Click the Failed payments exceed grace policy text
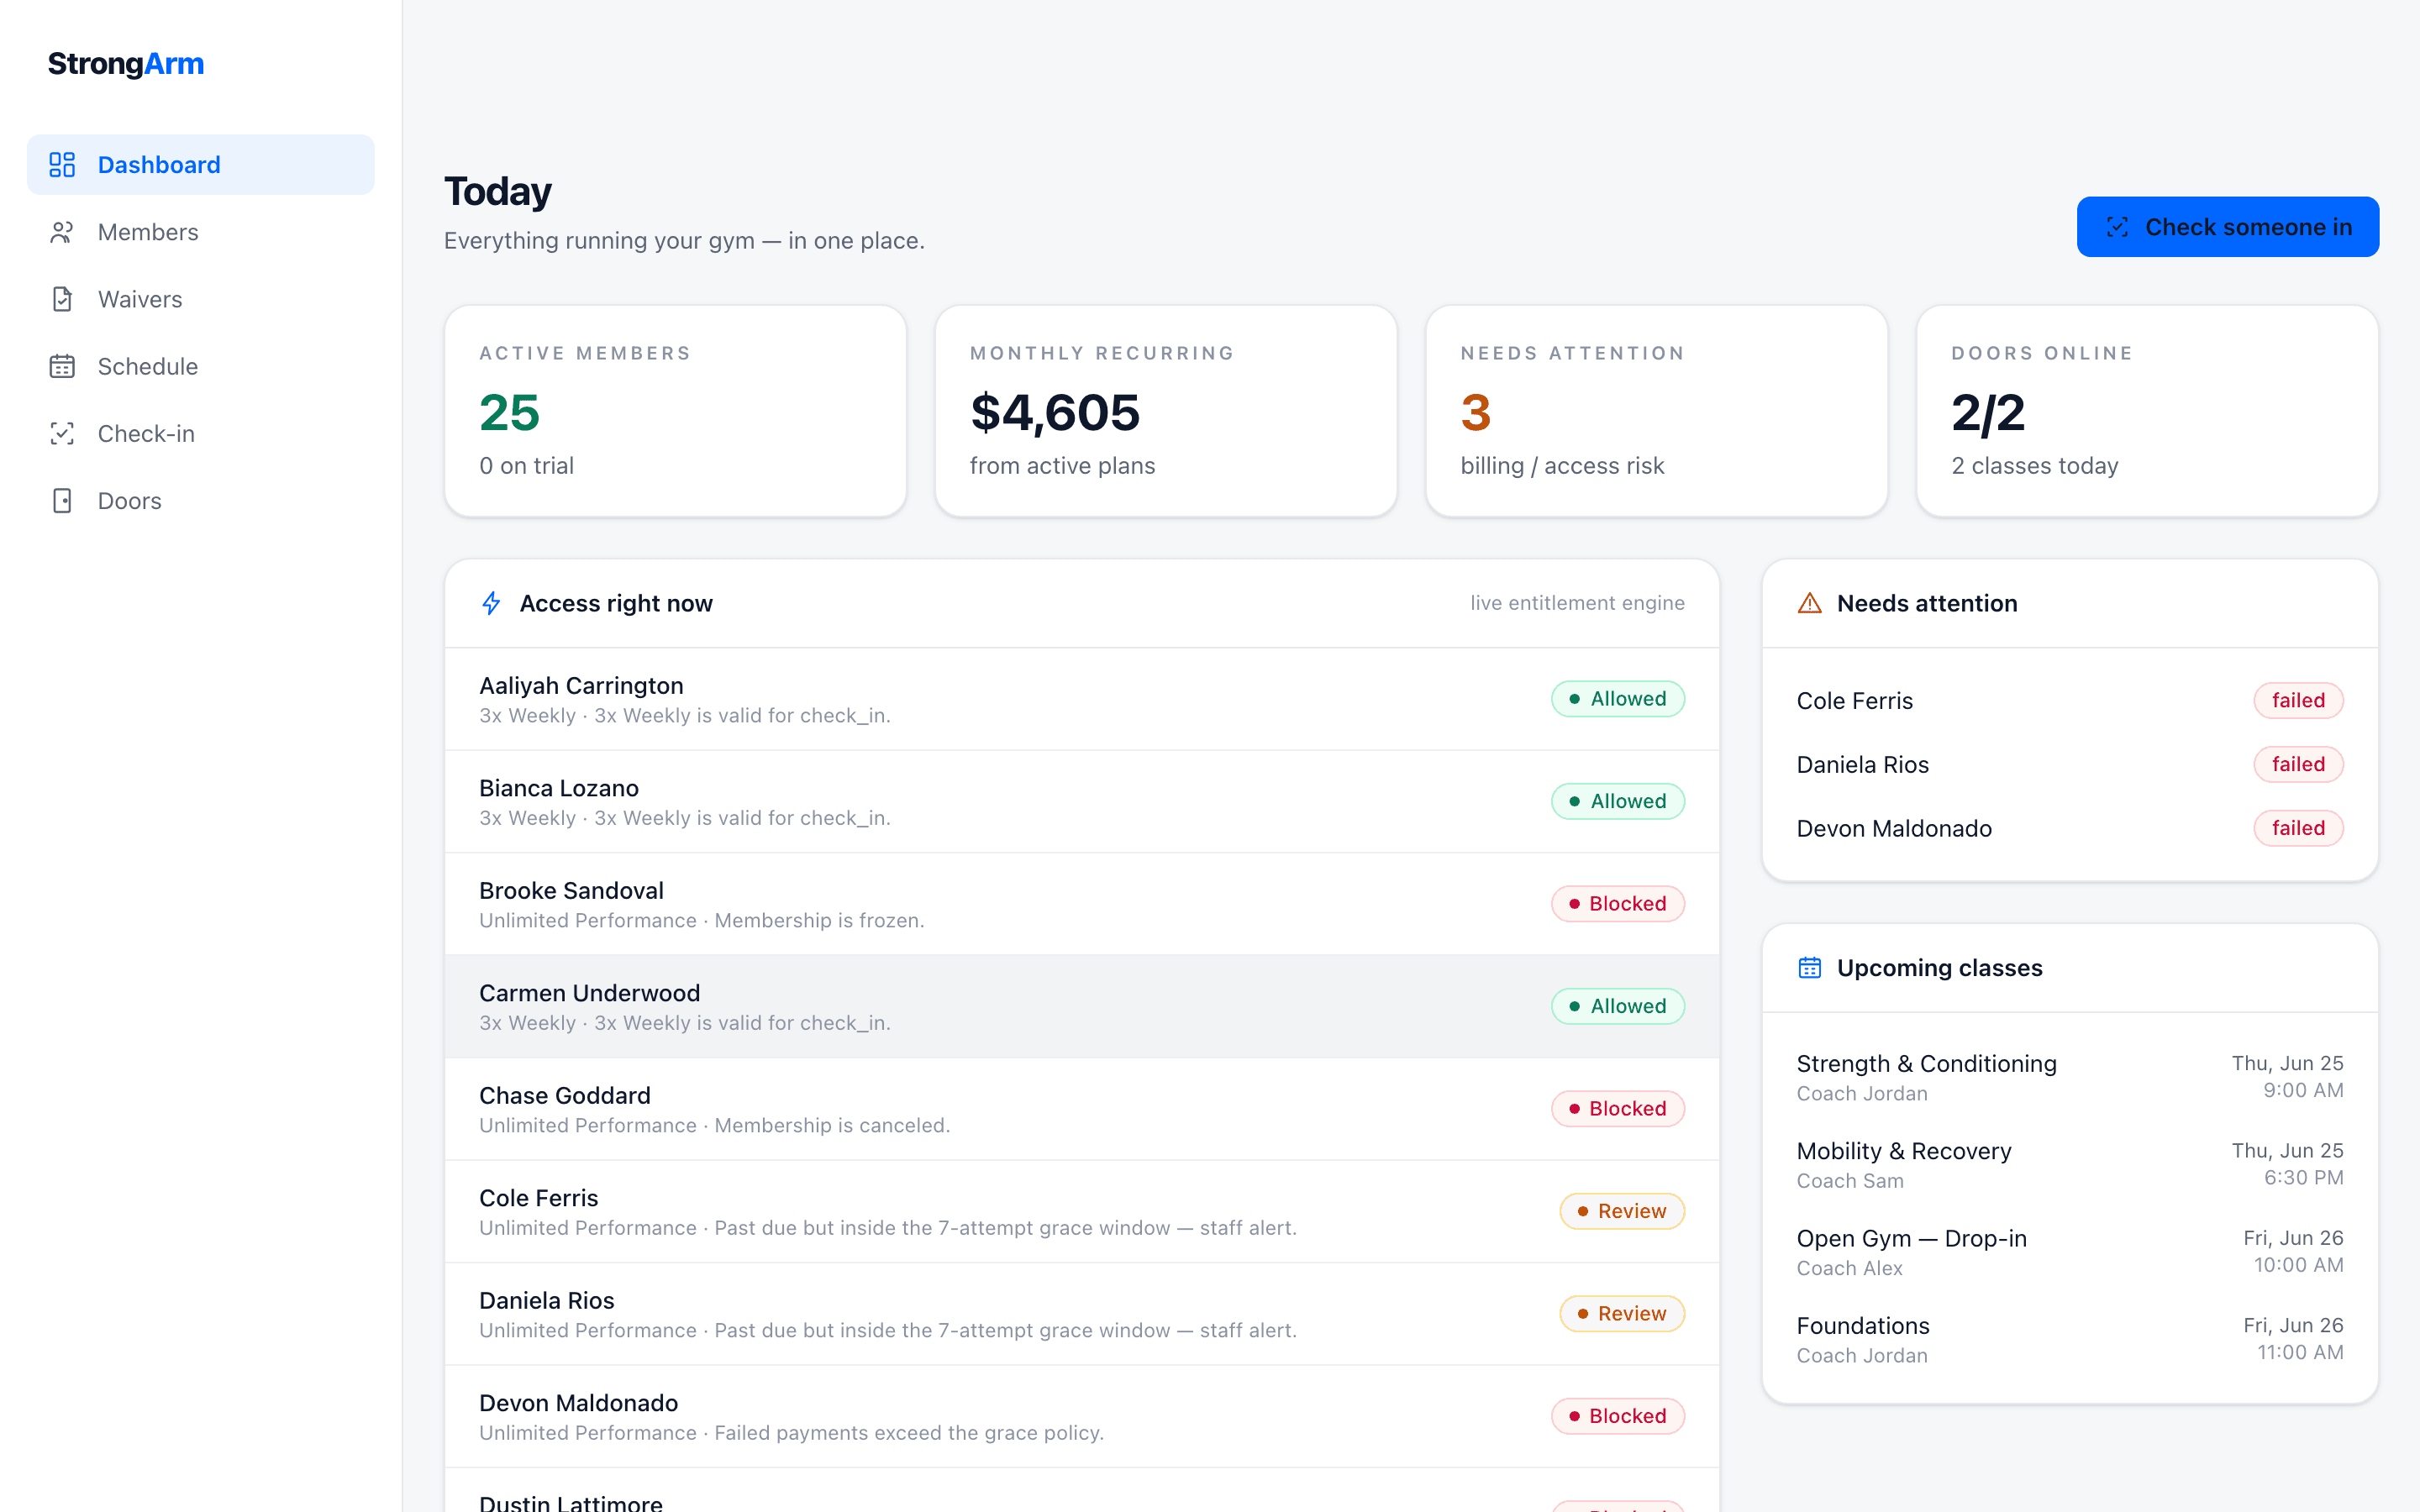 tap(909, 1433)
